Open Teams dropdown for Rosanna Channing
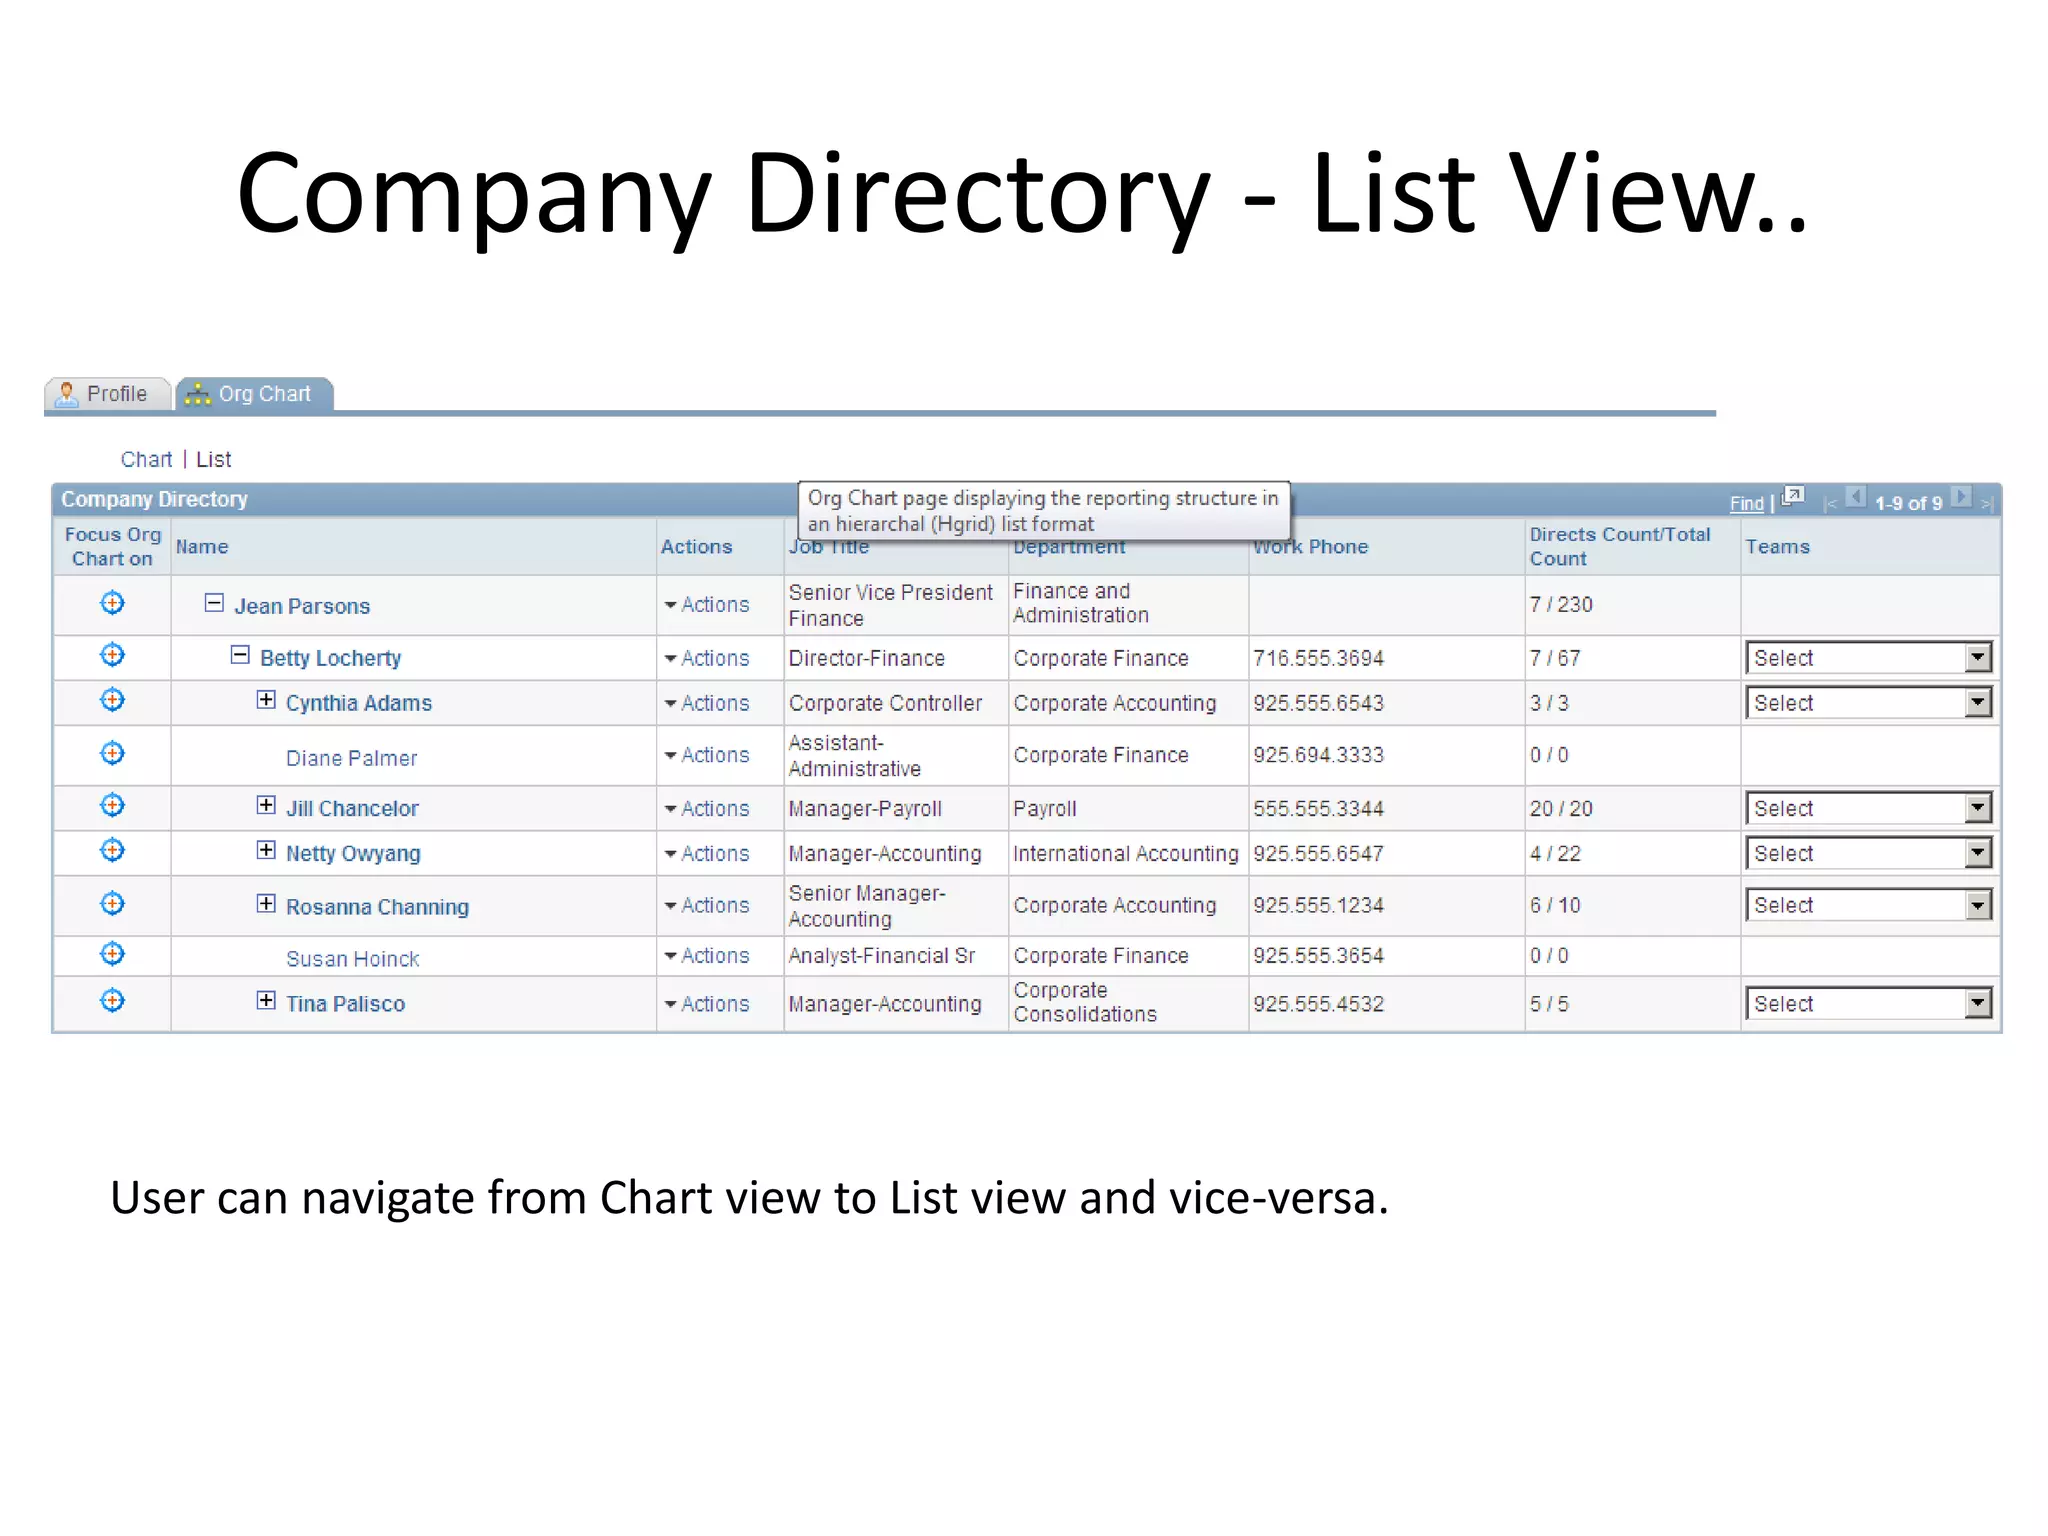Image resolution: width=2048 pixels, height=1536 pixels. pyautogui.click(x=1869, y=905)
